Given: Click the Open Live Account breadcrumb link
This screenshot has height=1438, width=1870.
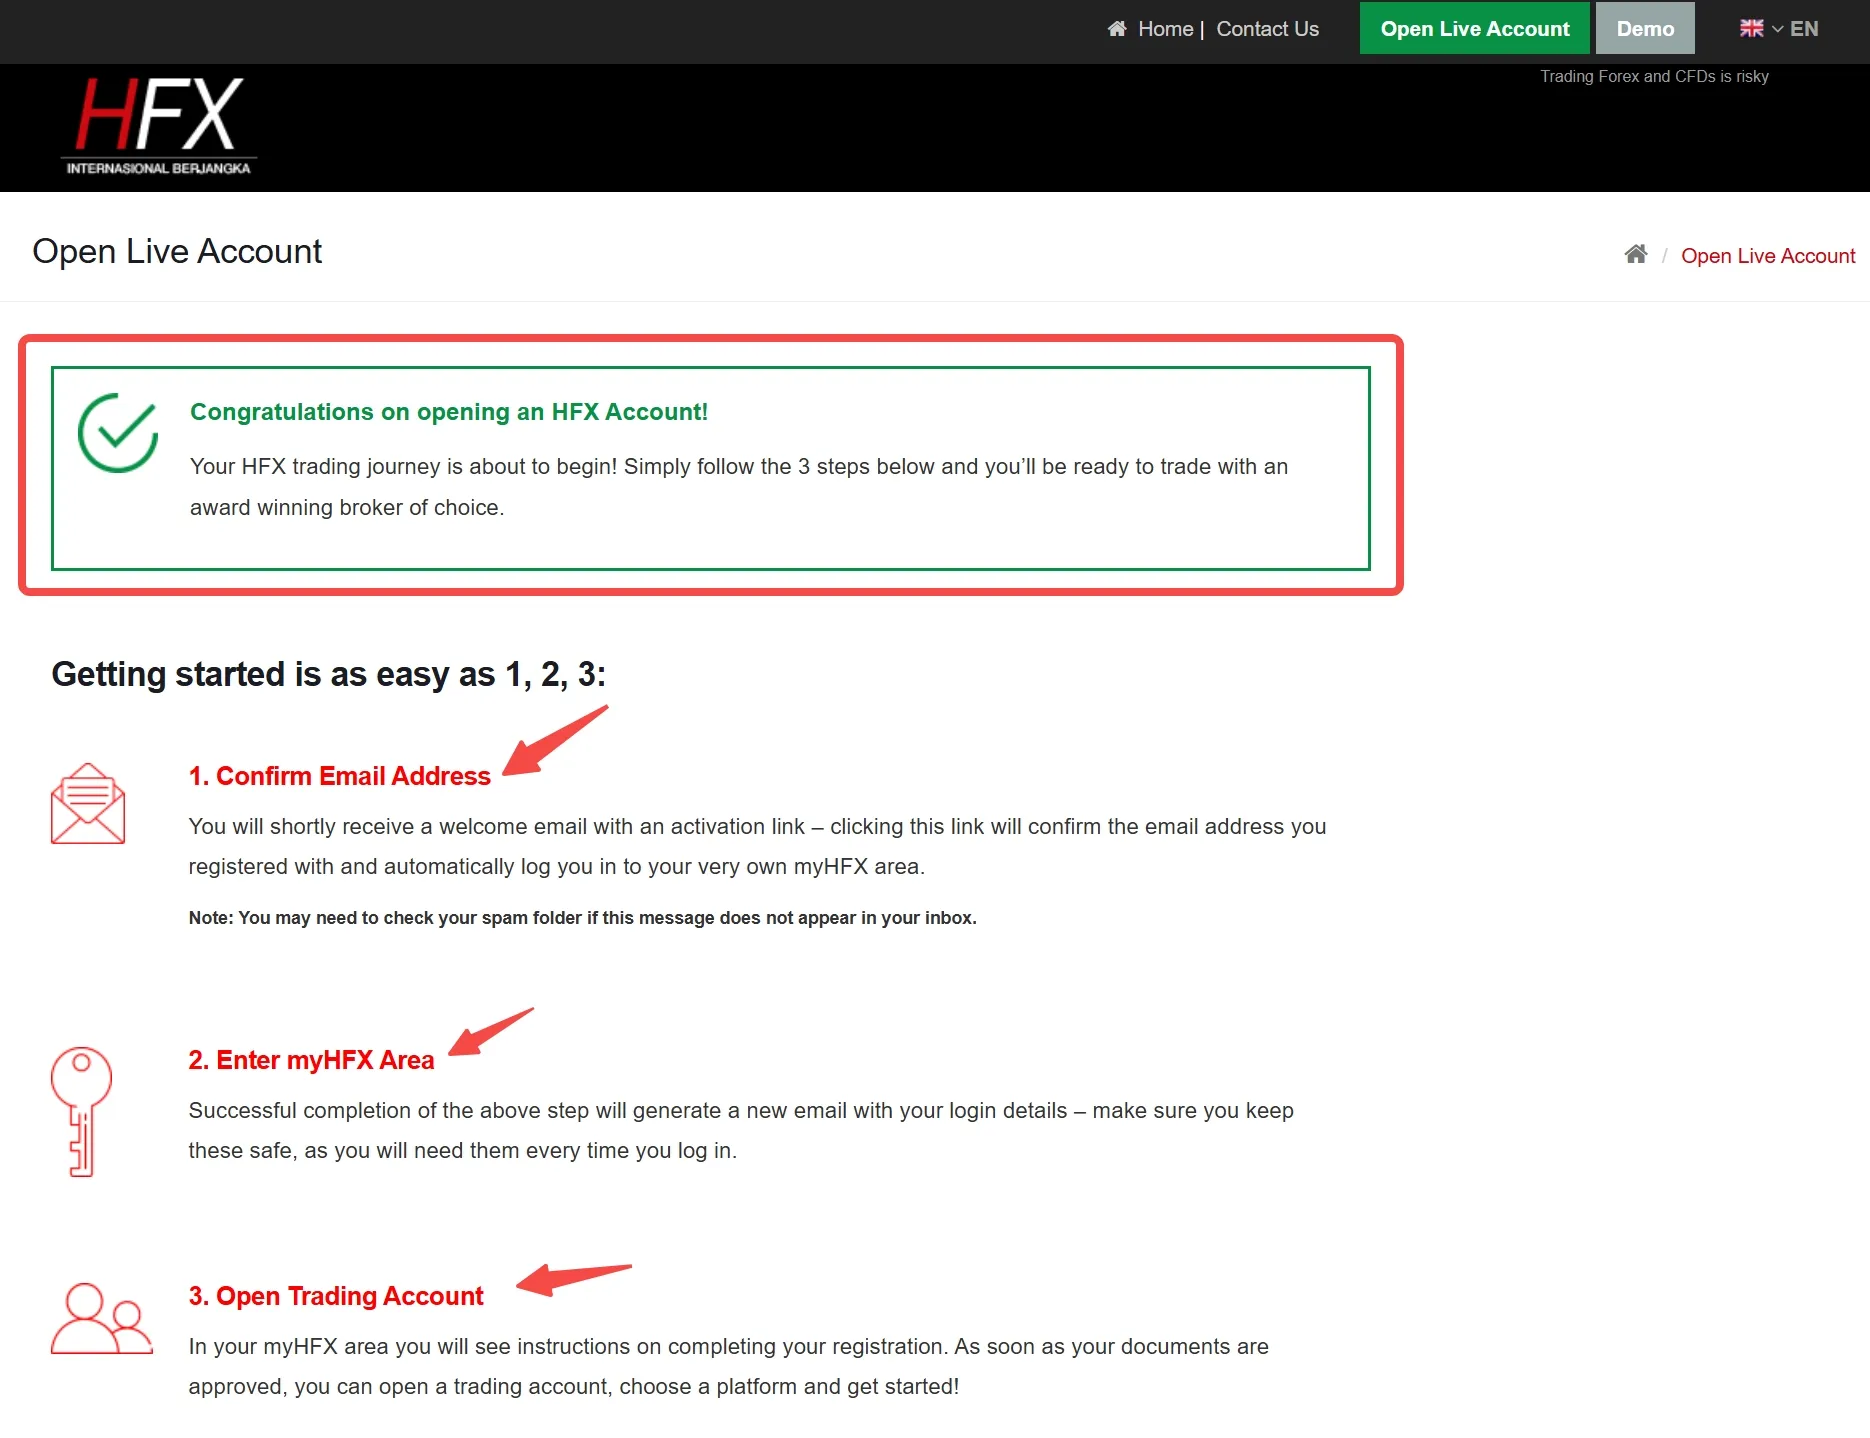Looking at the screenshot, I should 1768,256.
